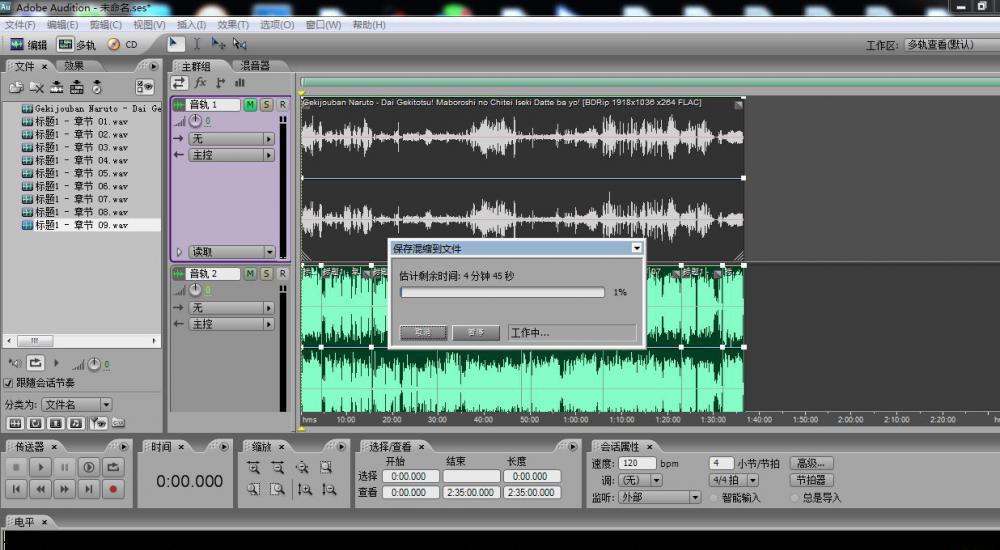Open 音轨 2 input dropdown showing 无
The width and height of the screenshot is (1000, 550).
231,308
